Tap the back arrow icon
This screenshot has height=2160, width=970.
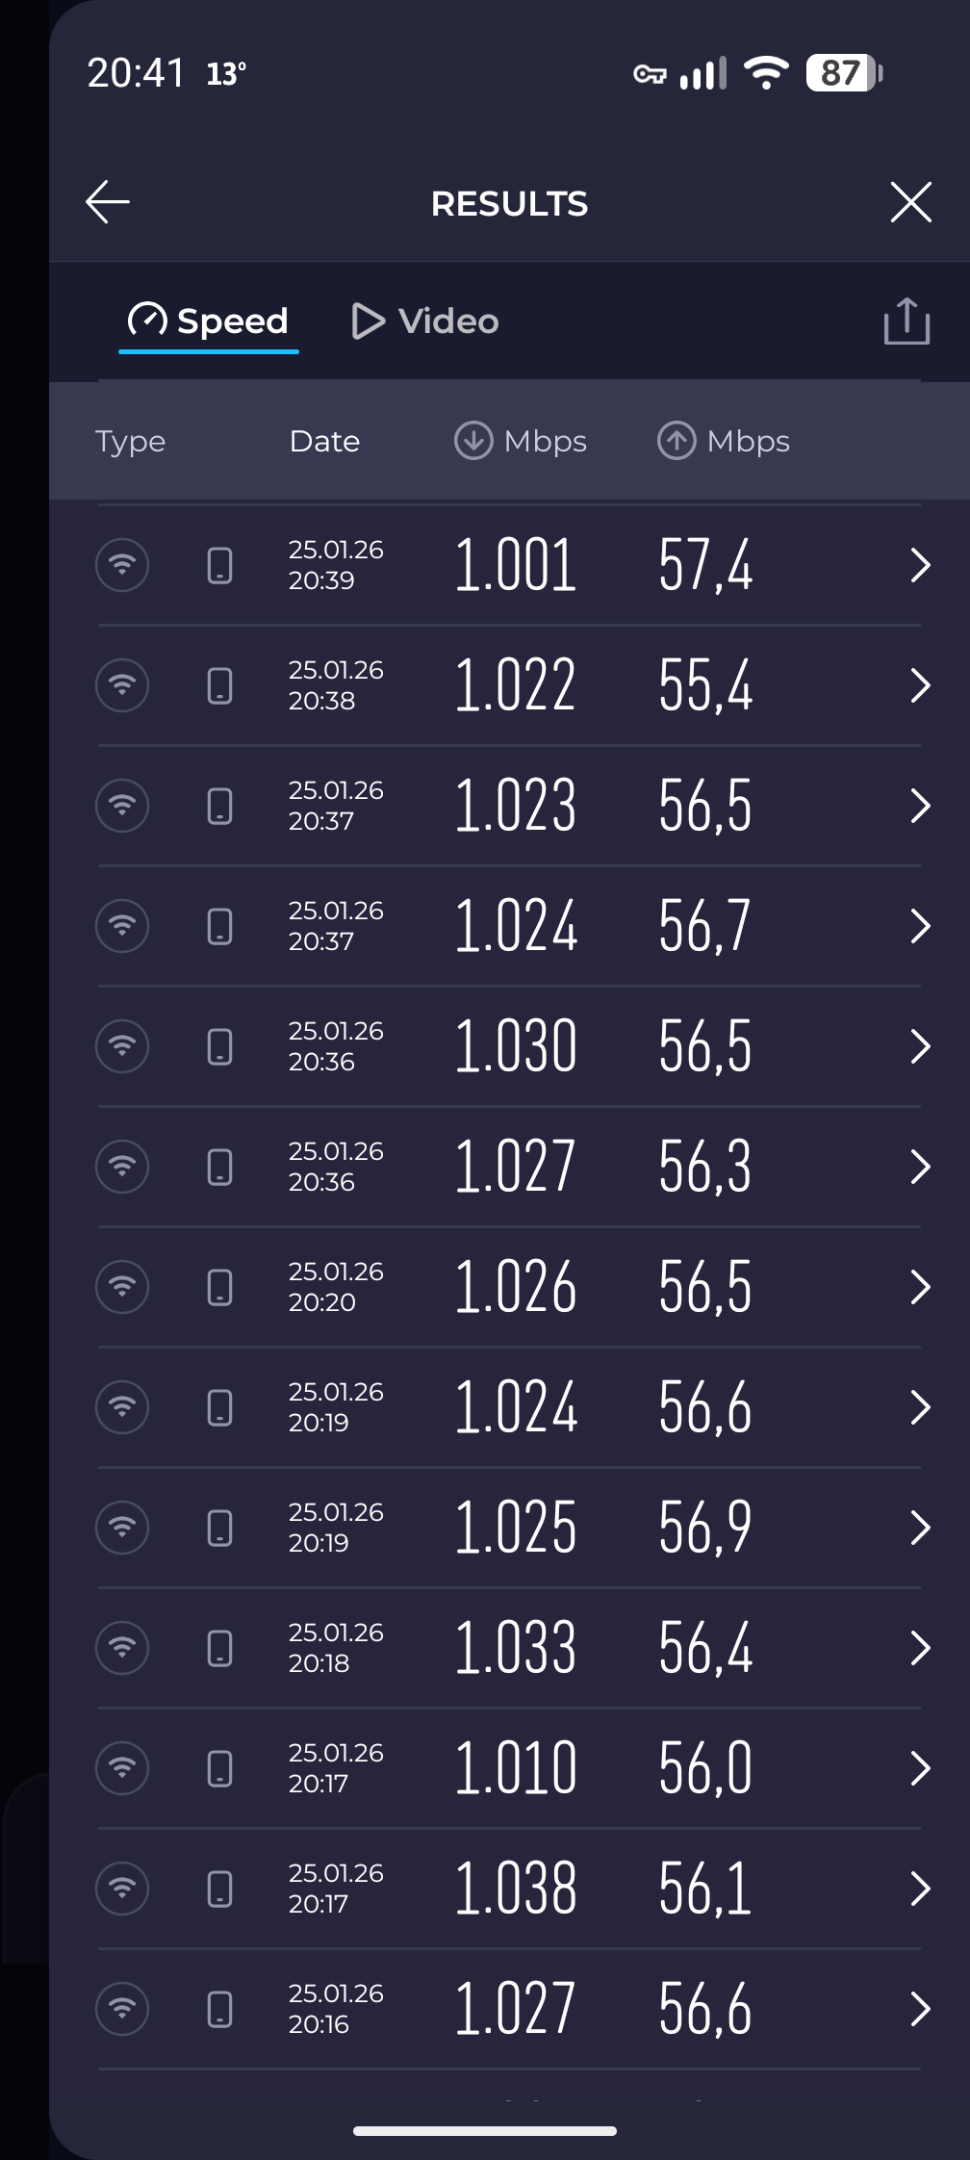108,203
